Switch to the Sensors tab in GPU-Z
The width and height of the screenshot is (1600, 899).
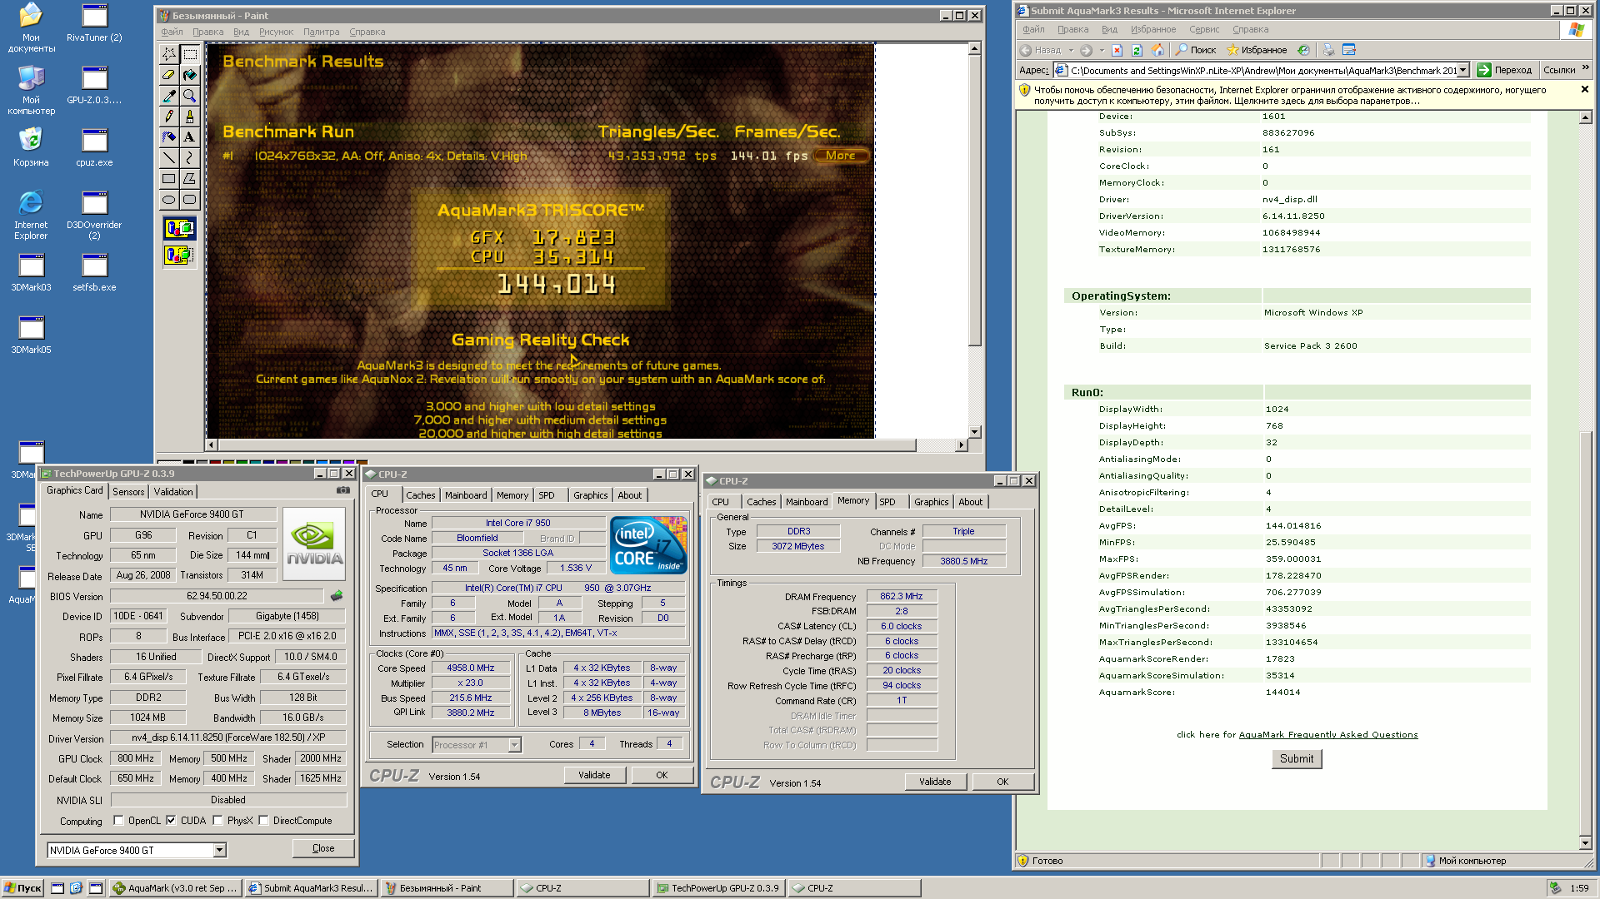click(x=128, y=492)
